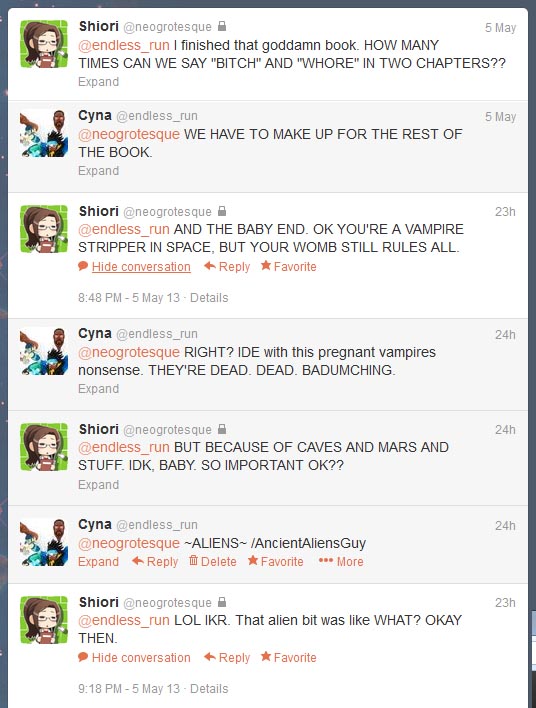Click the Reply text on the LOL IKR tweet
The image size is (536, 708).
[234, 657]
